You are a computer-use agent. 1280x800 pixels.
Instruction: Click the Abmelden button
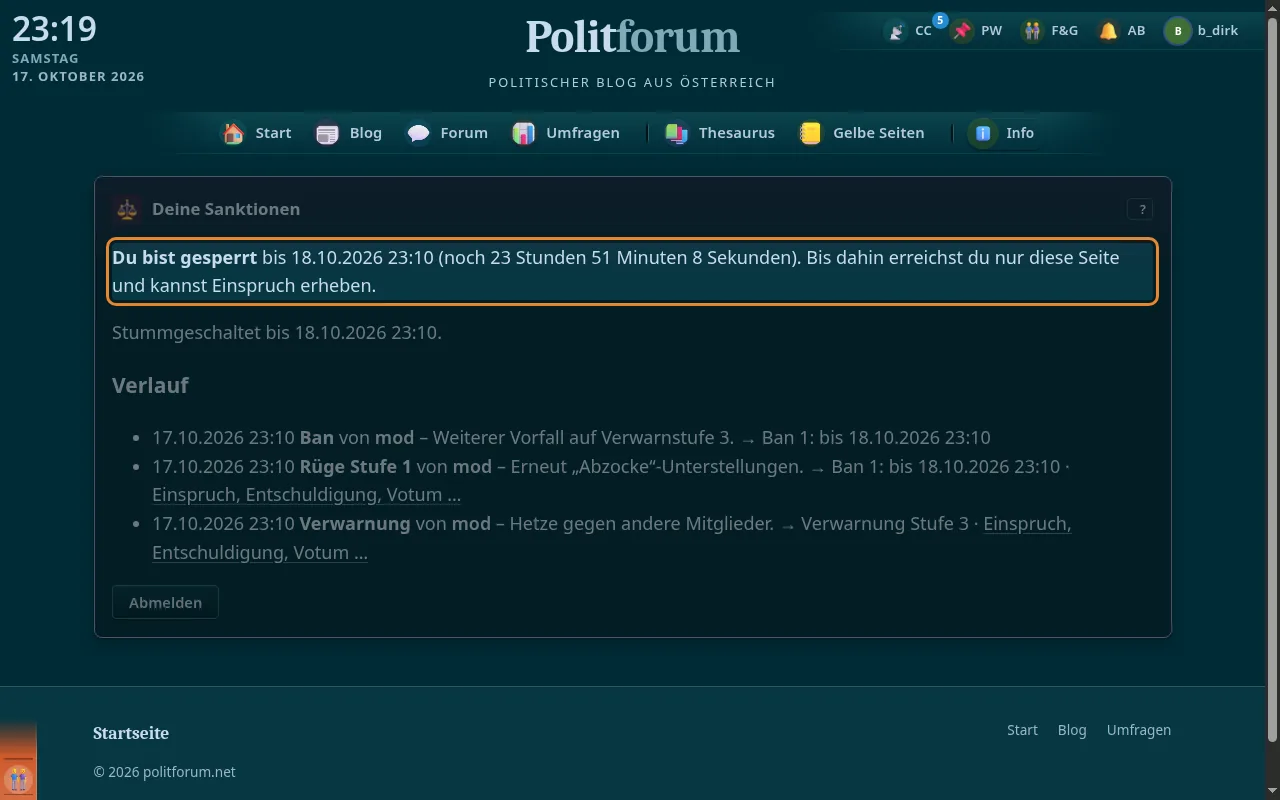click(x=165, y=602)
